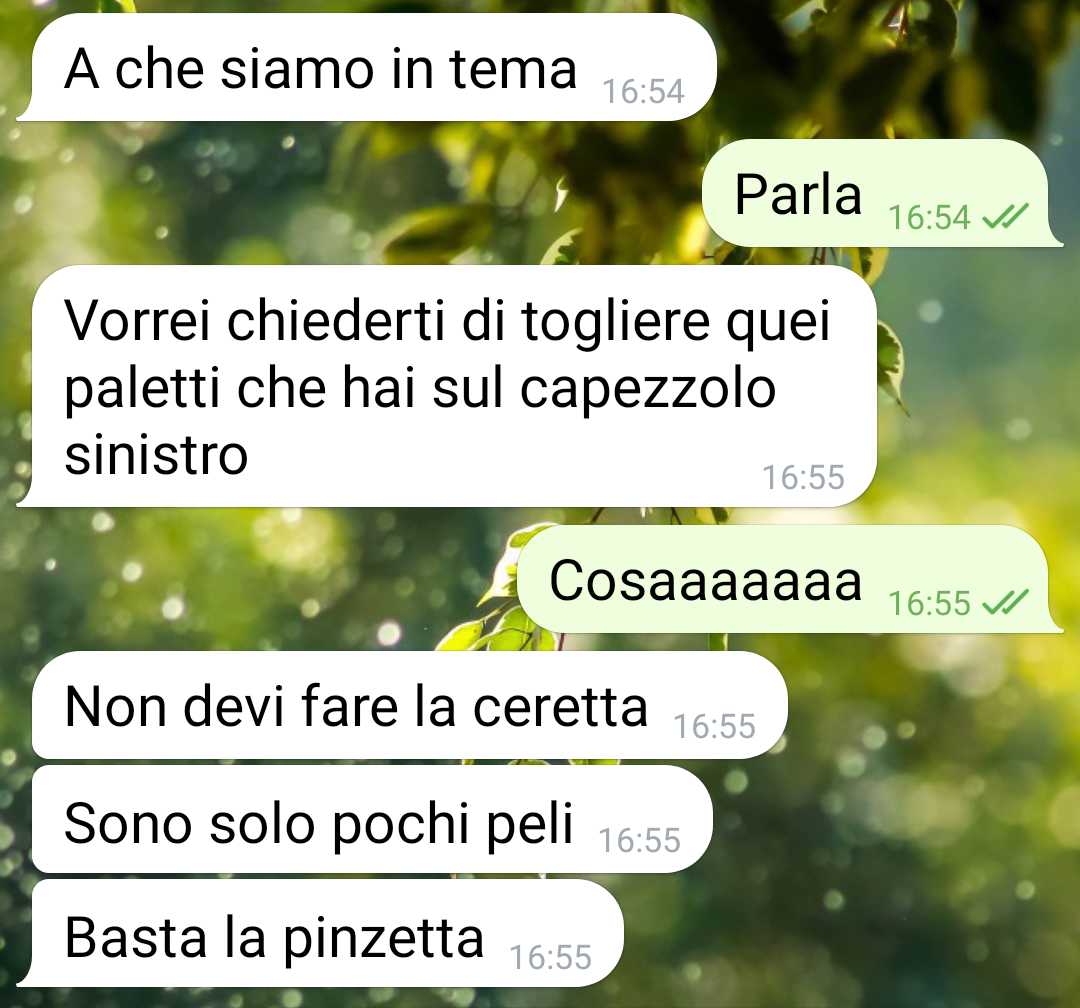
Task: Click the word 'capezzolo' in the message
Action: click(647, 391)
